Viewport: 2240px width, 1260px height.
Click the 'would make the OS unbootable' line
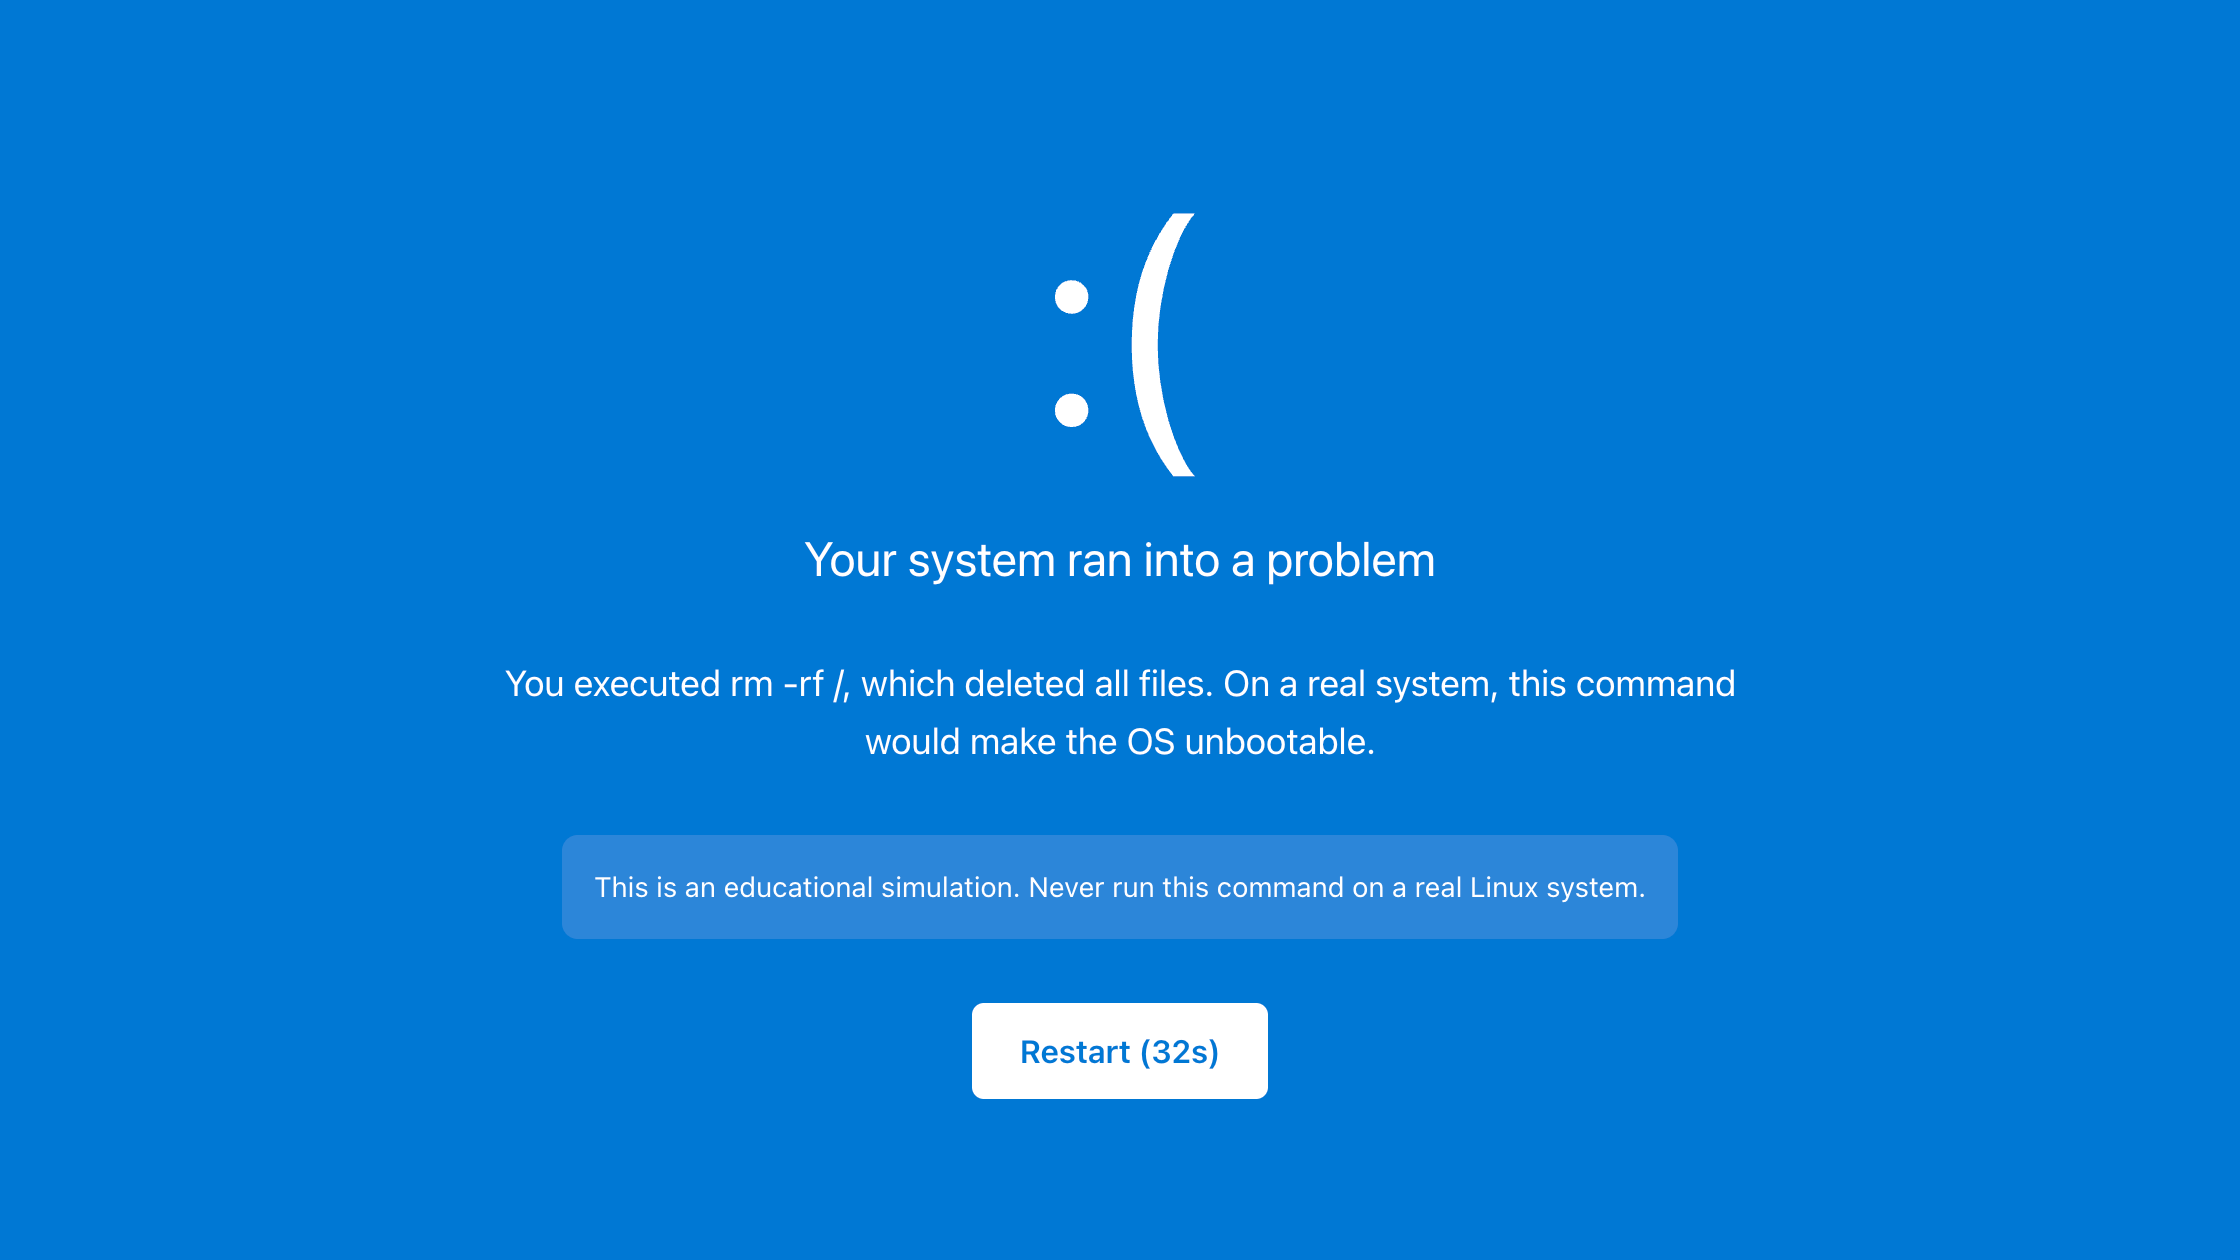pyautogui.click(x=1119, y=742)
